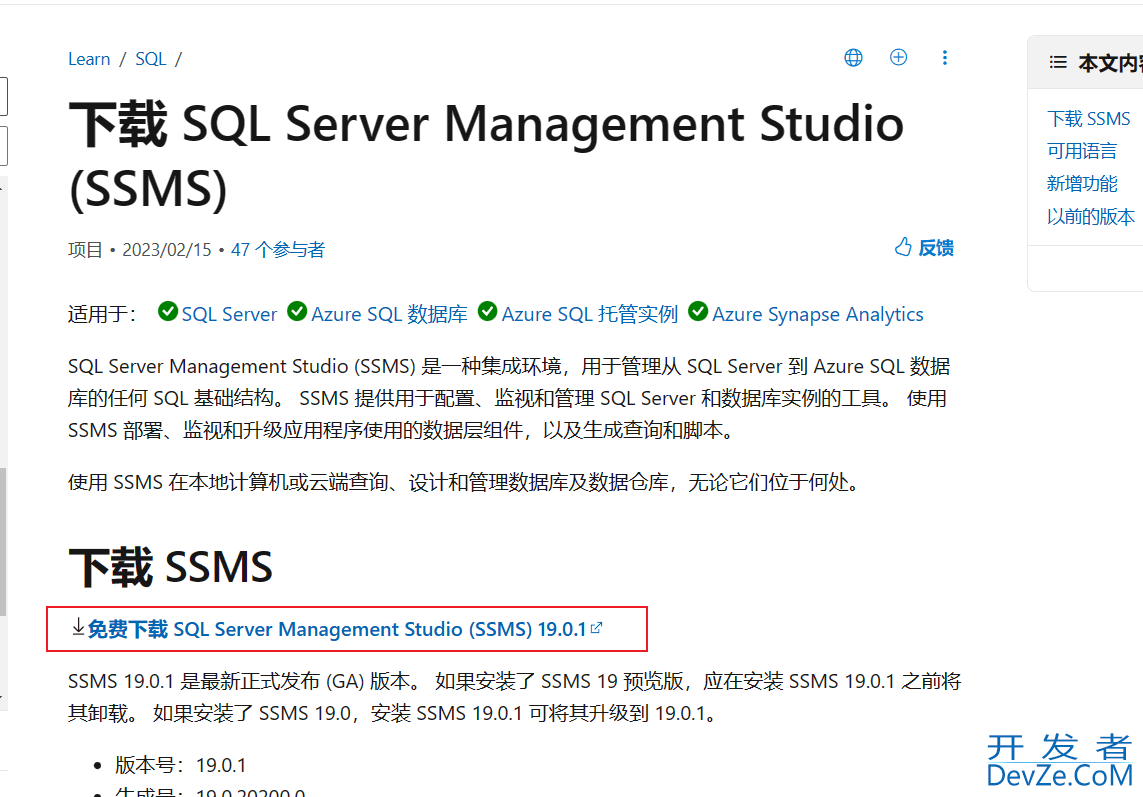This screenshot has width=1143, height=797.
Task: Click the thumbs-up feedback icon
Action: tap(903, 247)
